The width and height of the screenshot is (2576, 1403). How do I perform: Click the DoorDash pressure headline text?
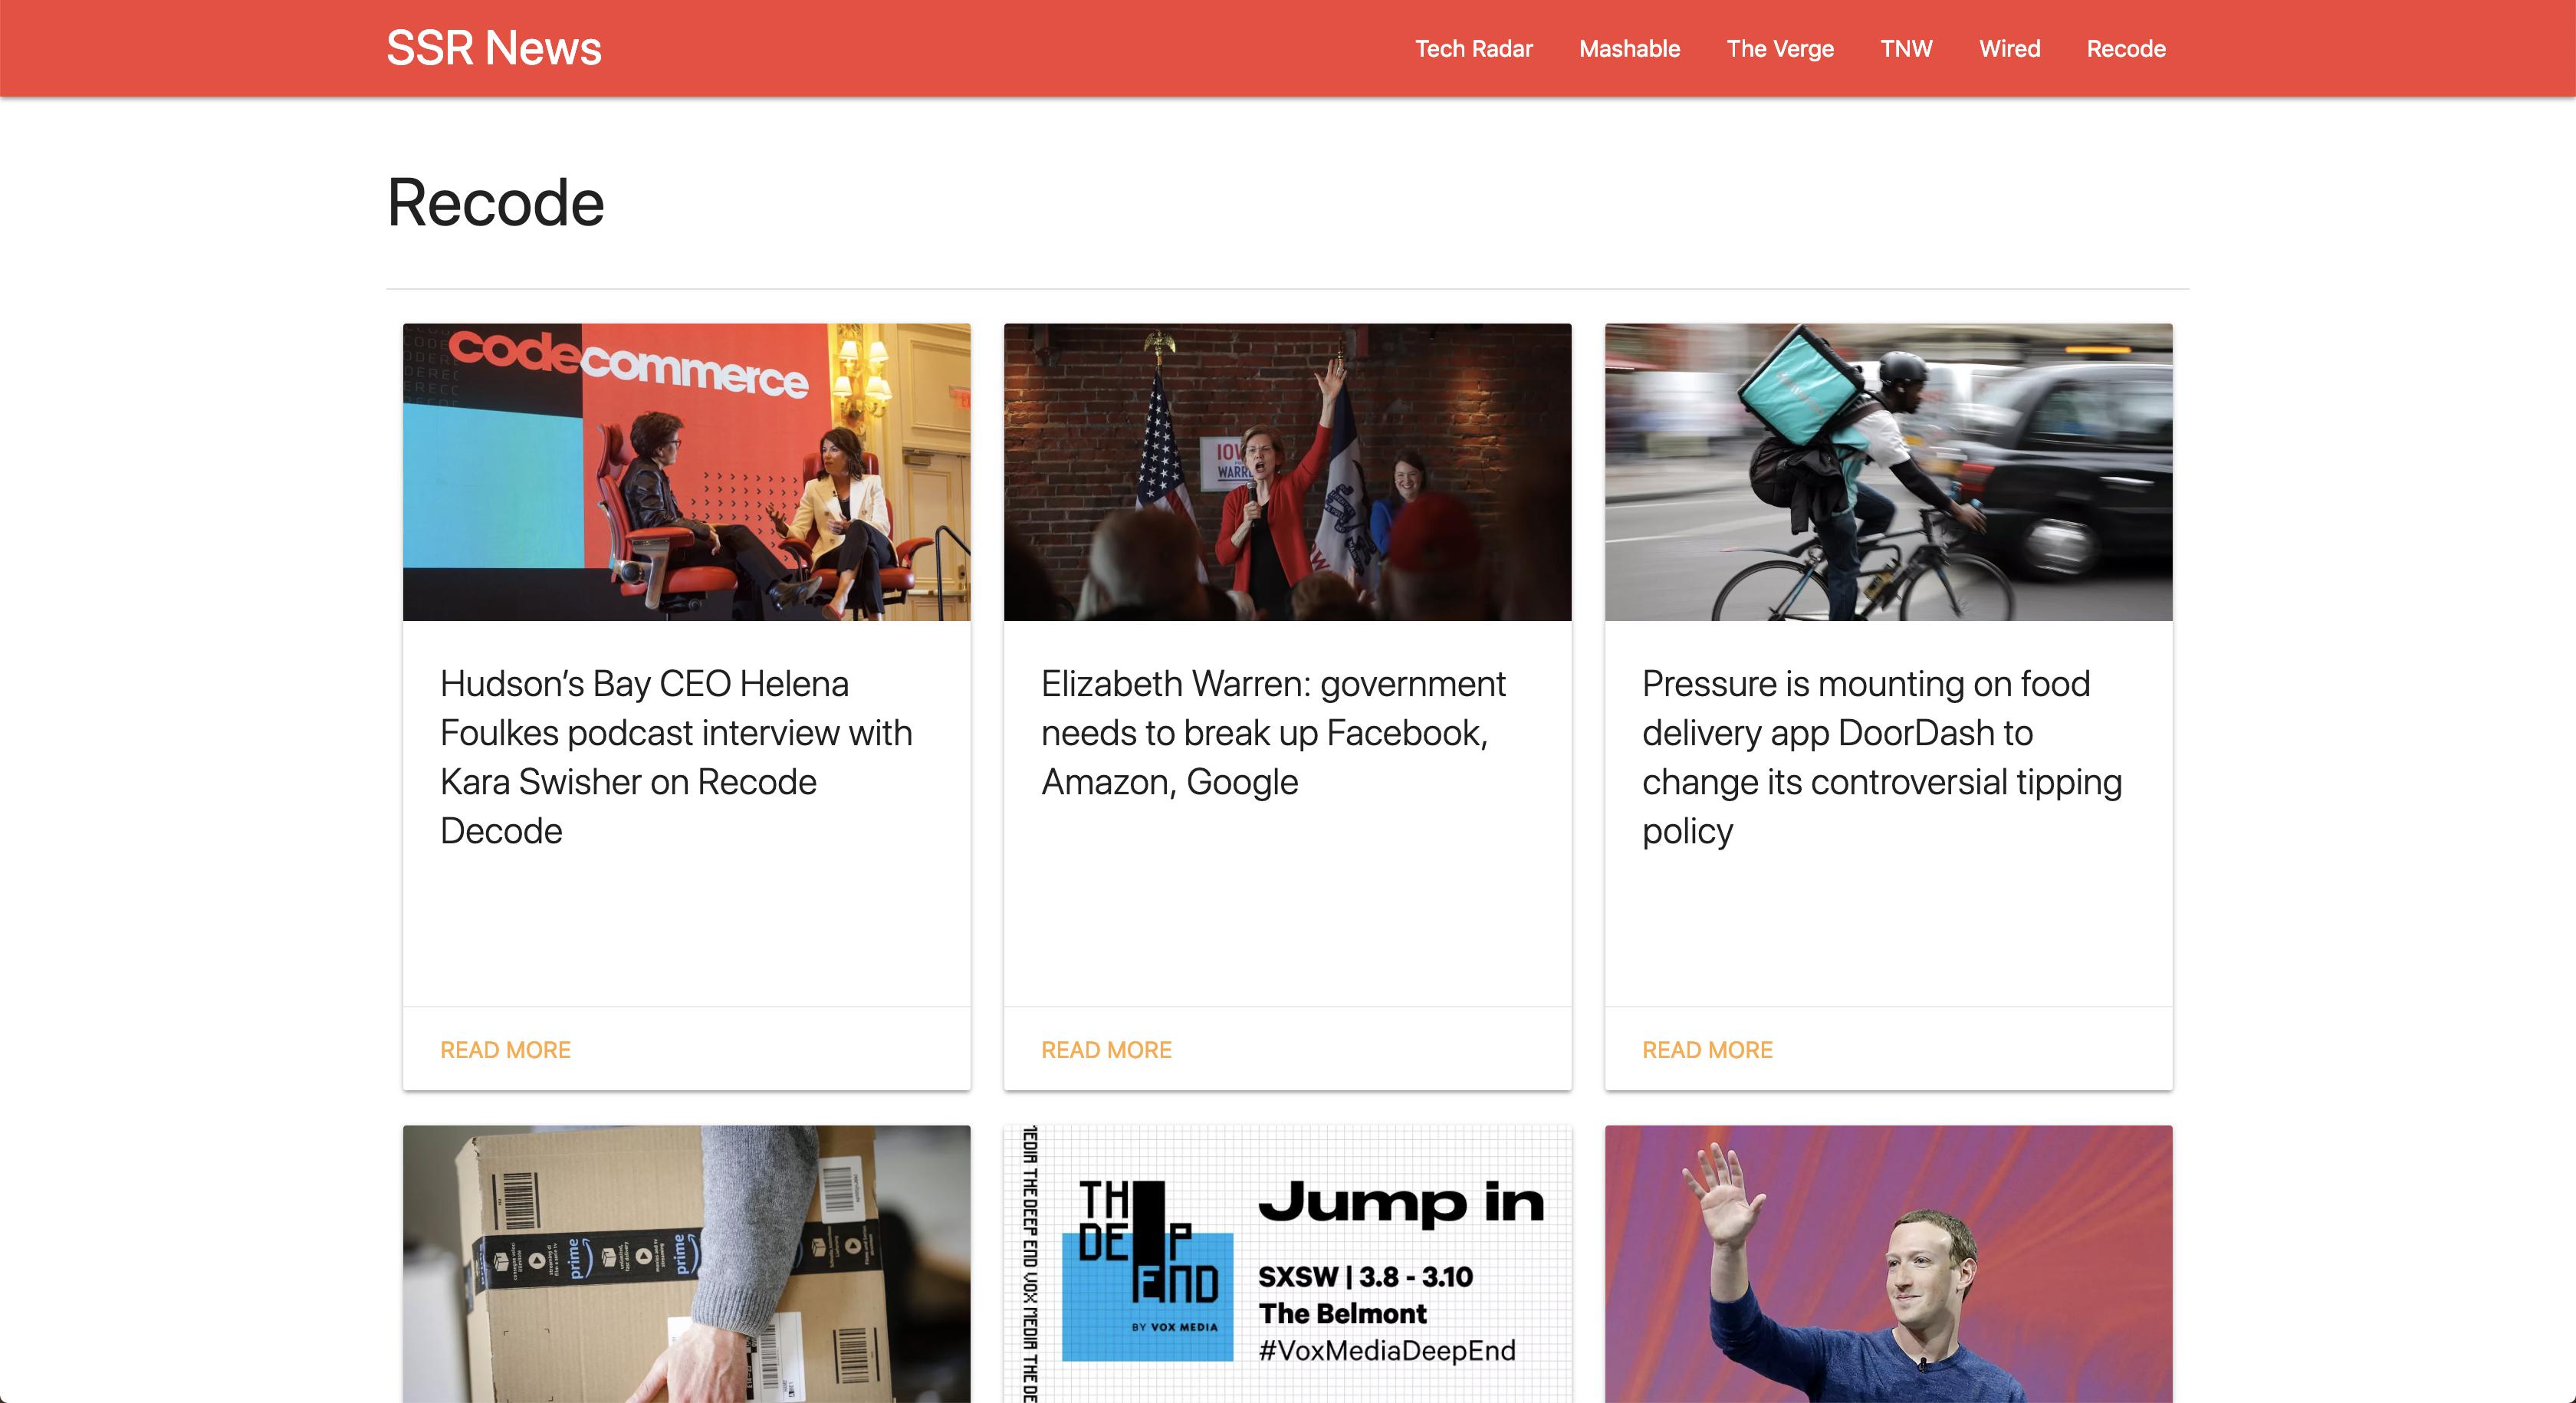[1881, 757]
